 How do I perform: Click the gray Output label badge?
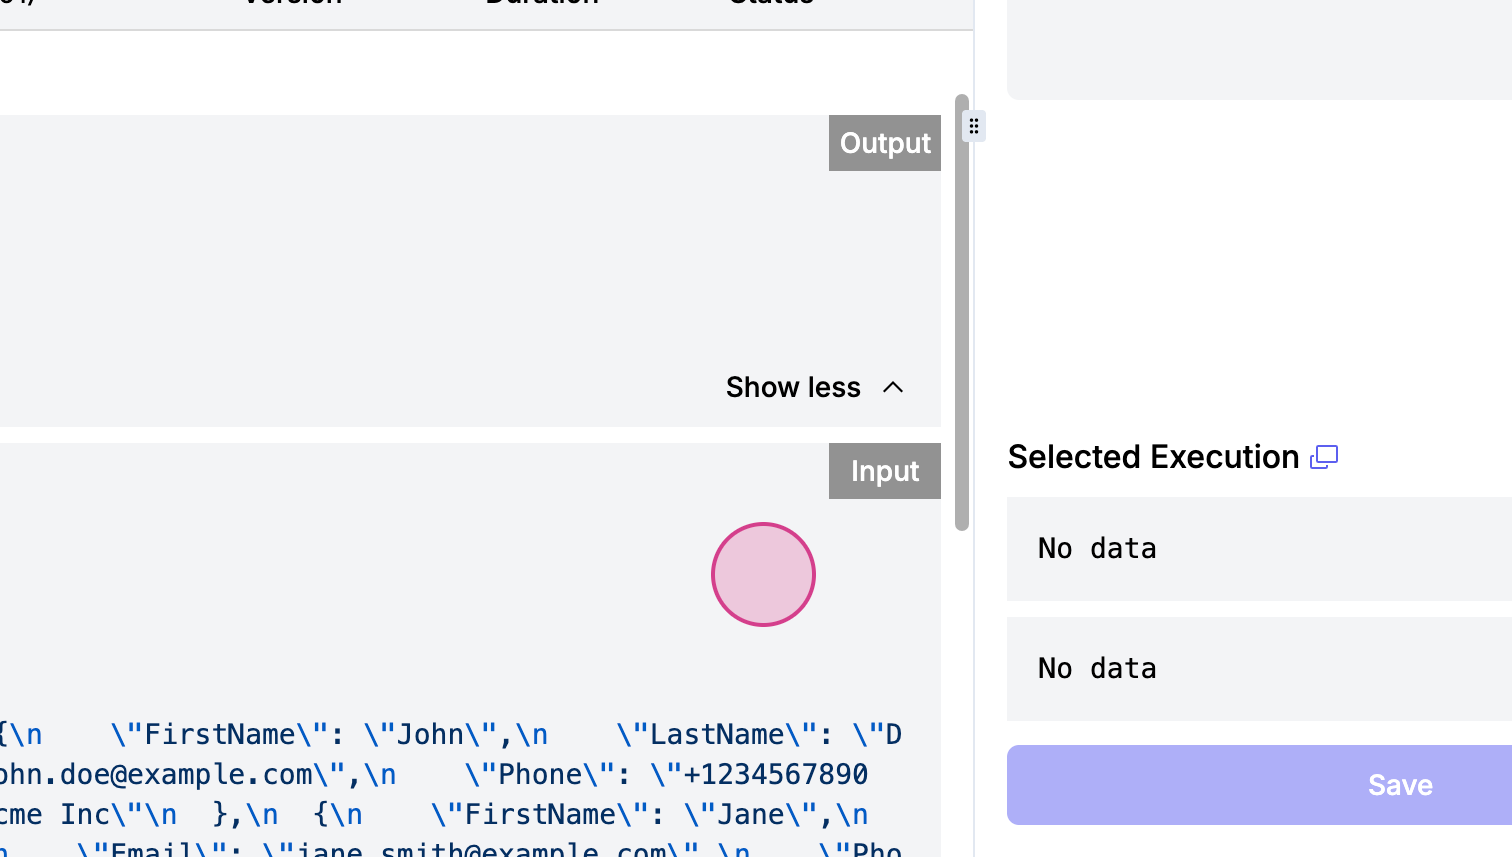tap(884, 143)
